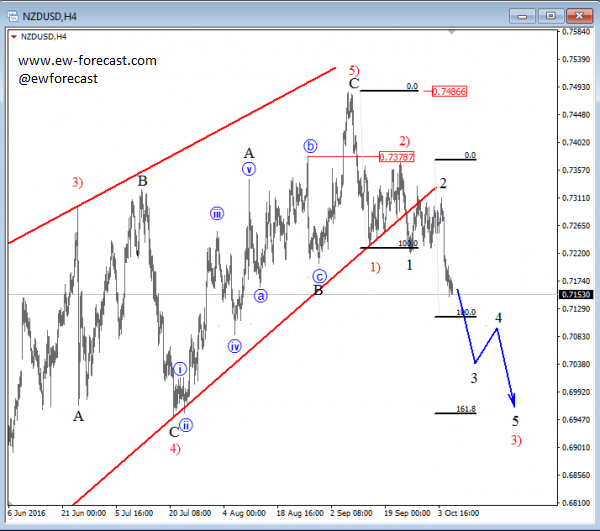Click the blue projection arrow head
The width and height of the screenshot is (600, 531).
(x=512, y=401)
